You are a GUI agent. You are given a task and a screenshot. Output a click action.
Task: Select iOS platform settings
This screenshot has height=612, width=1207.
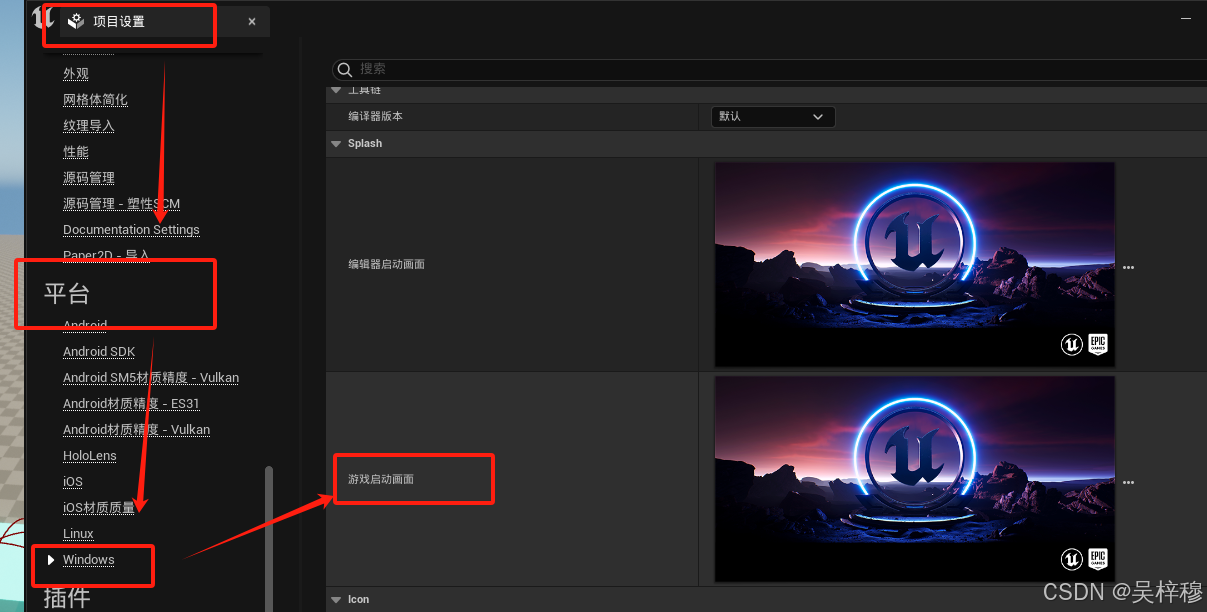tap(73, 482)
